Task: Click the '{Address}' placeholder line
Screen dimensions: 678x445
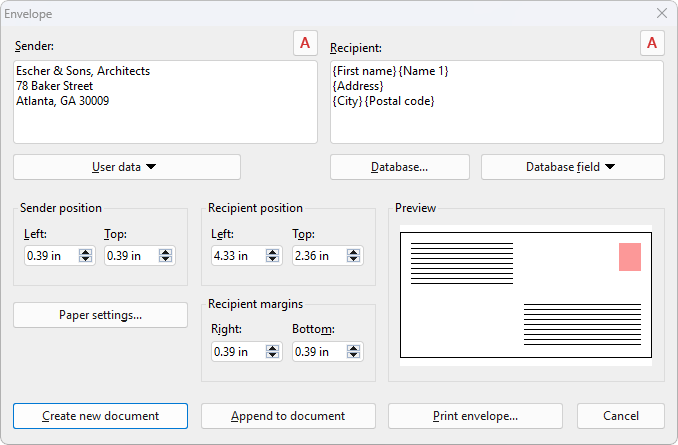Action: [x=358, y=86]
